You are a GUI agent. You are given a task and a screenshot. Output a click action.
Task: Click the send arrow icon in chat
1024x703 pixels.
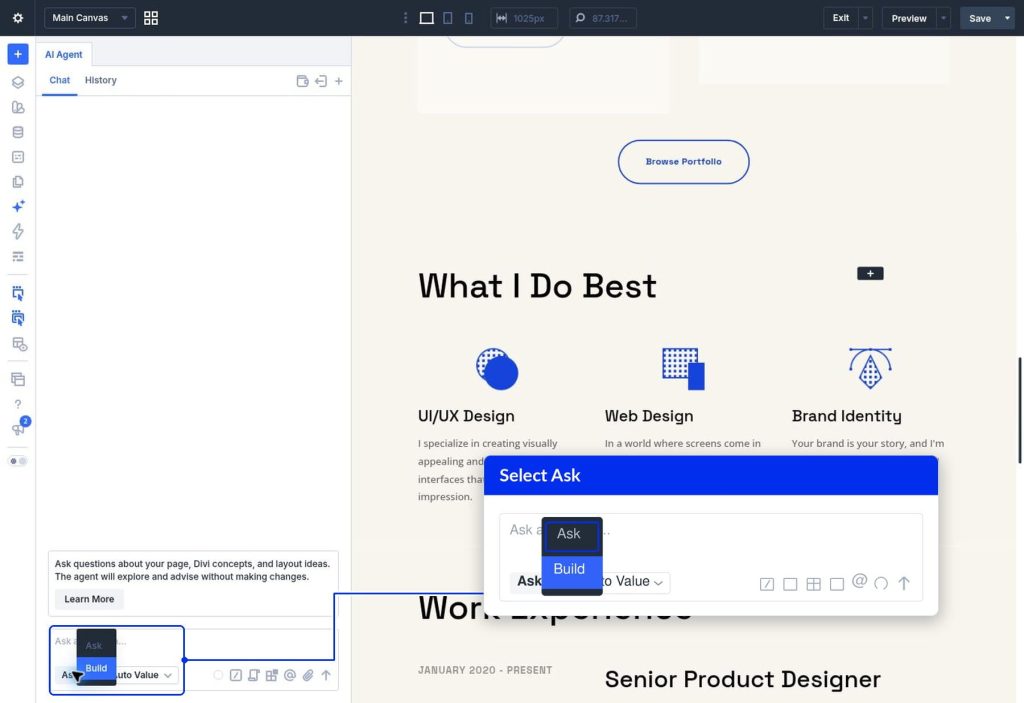point(326,675)
